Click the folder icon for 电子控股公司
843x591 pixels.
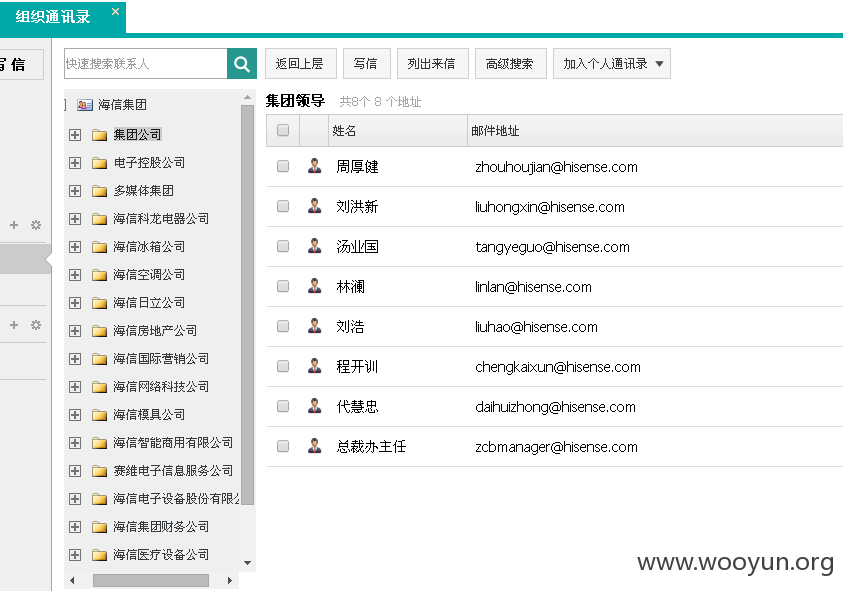99,163
